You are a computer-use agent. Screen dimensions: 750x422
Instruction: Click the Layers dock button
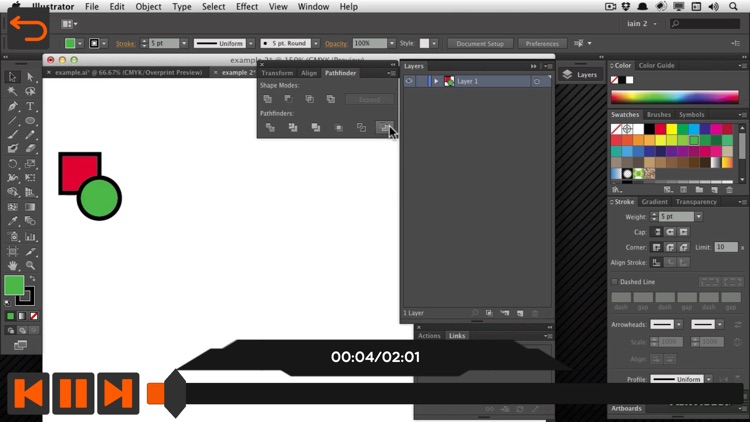[580, 75]
